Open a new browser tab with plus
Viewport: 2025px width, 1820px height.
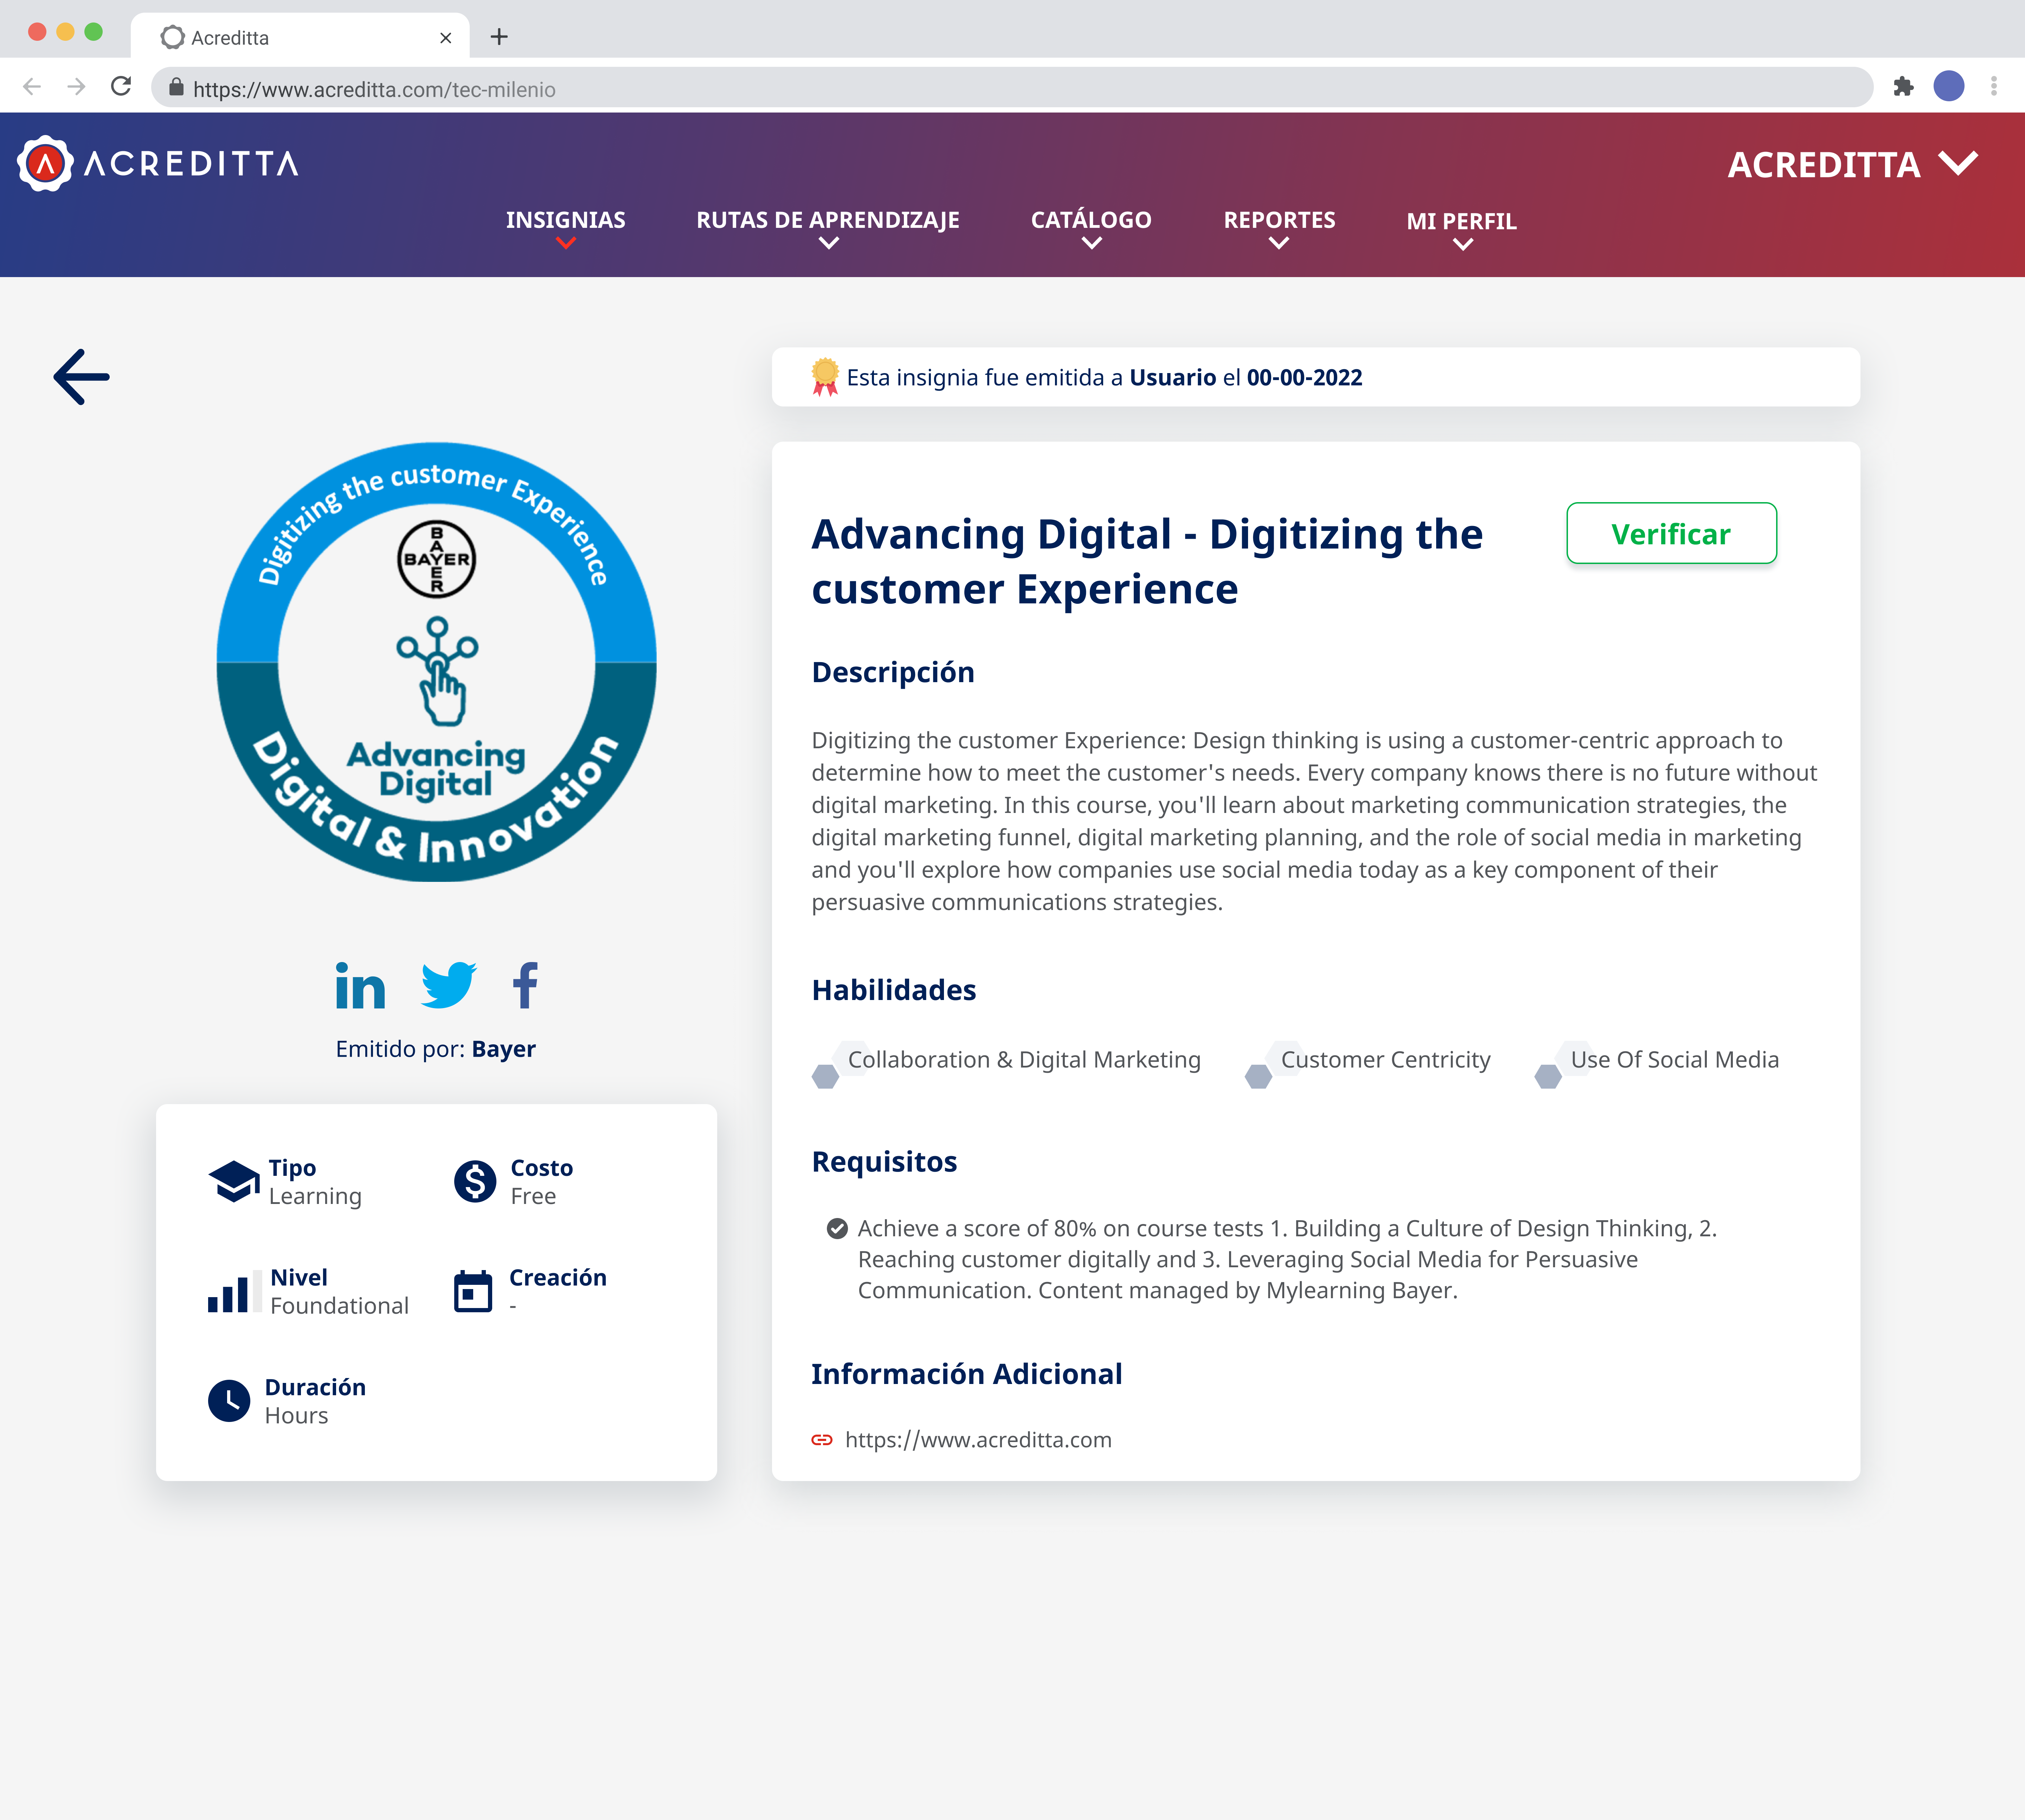tap(499, 37)
